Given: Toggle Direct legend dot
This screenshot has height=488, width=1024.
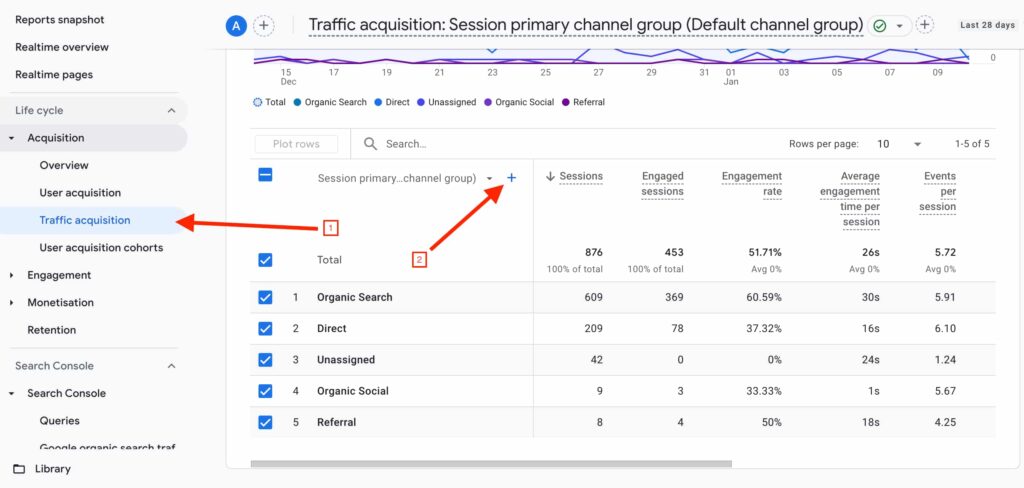Looking at the screenshot, I should click(x=379, y=102).
